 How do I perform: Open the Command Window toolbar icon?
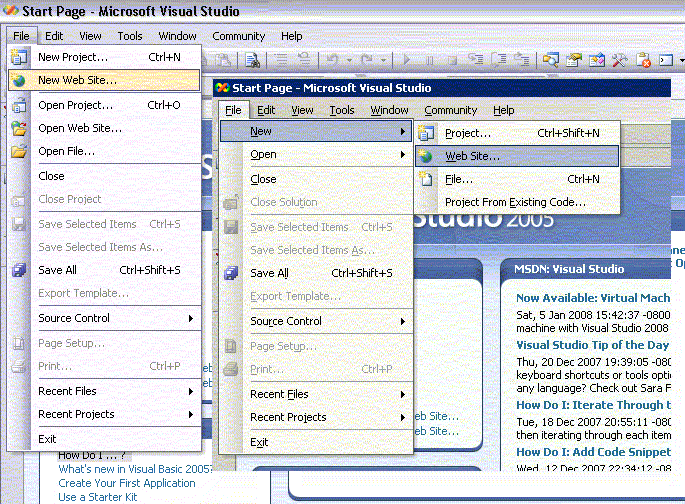click(666, 59)
